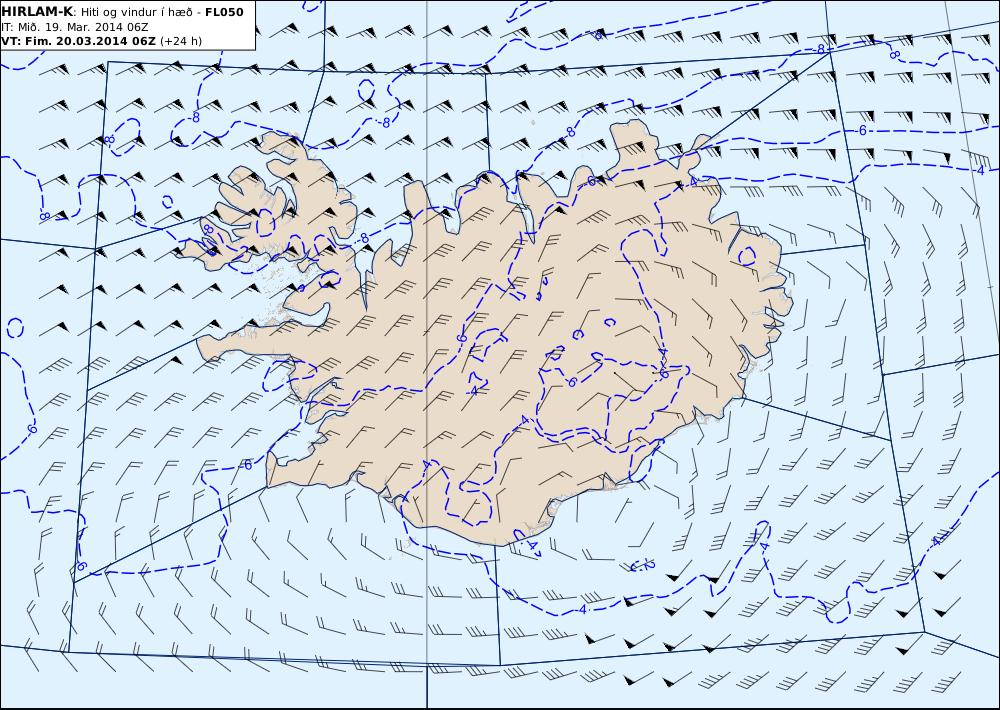The width and height of the screenshot is (1000, 710).
Task: Select the 'Hiti og vindur í hæð' caption
Action: coord(135,13)
